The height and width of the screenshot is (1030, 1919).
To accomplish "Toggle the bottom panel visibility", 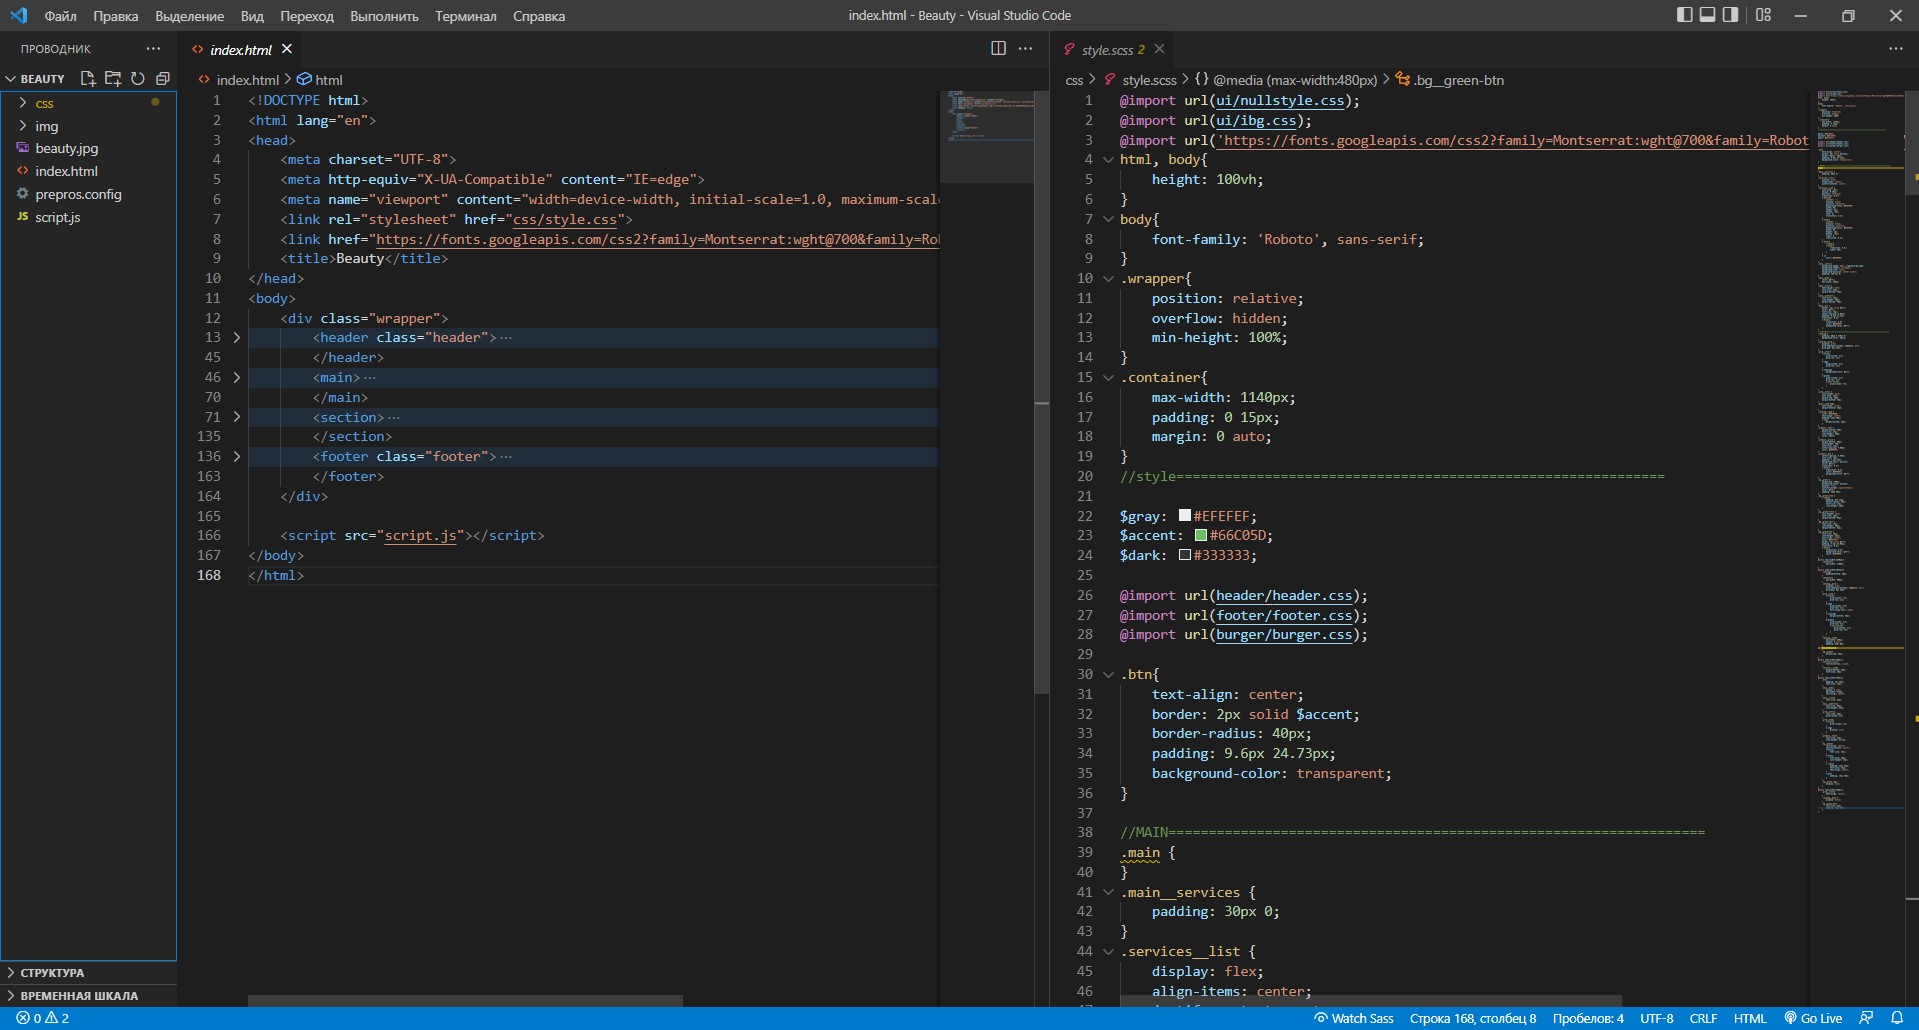I will coord(1708,15).
